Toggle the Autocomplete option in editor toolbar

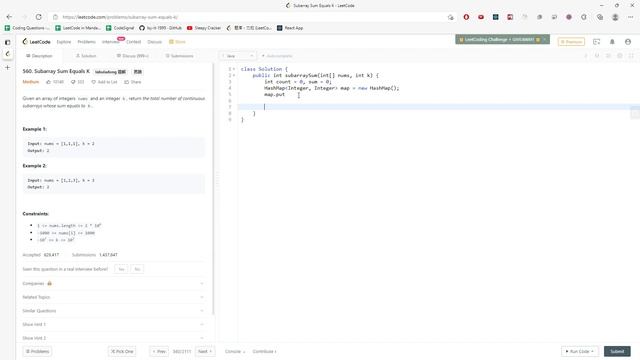277,56
